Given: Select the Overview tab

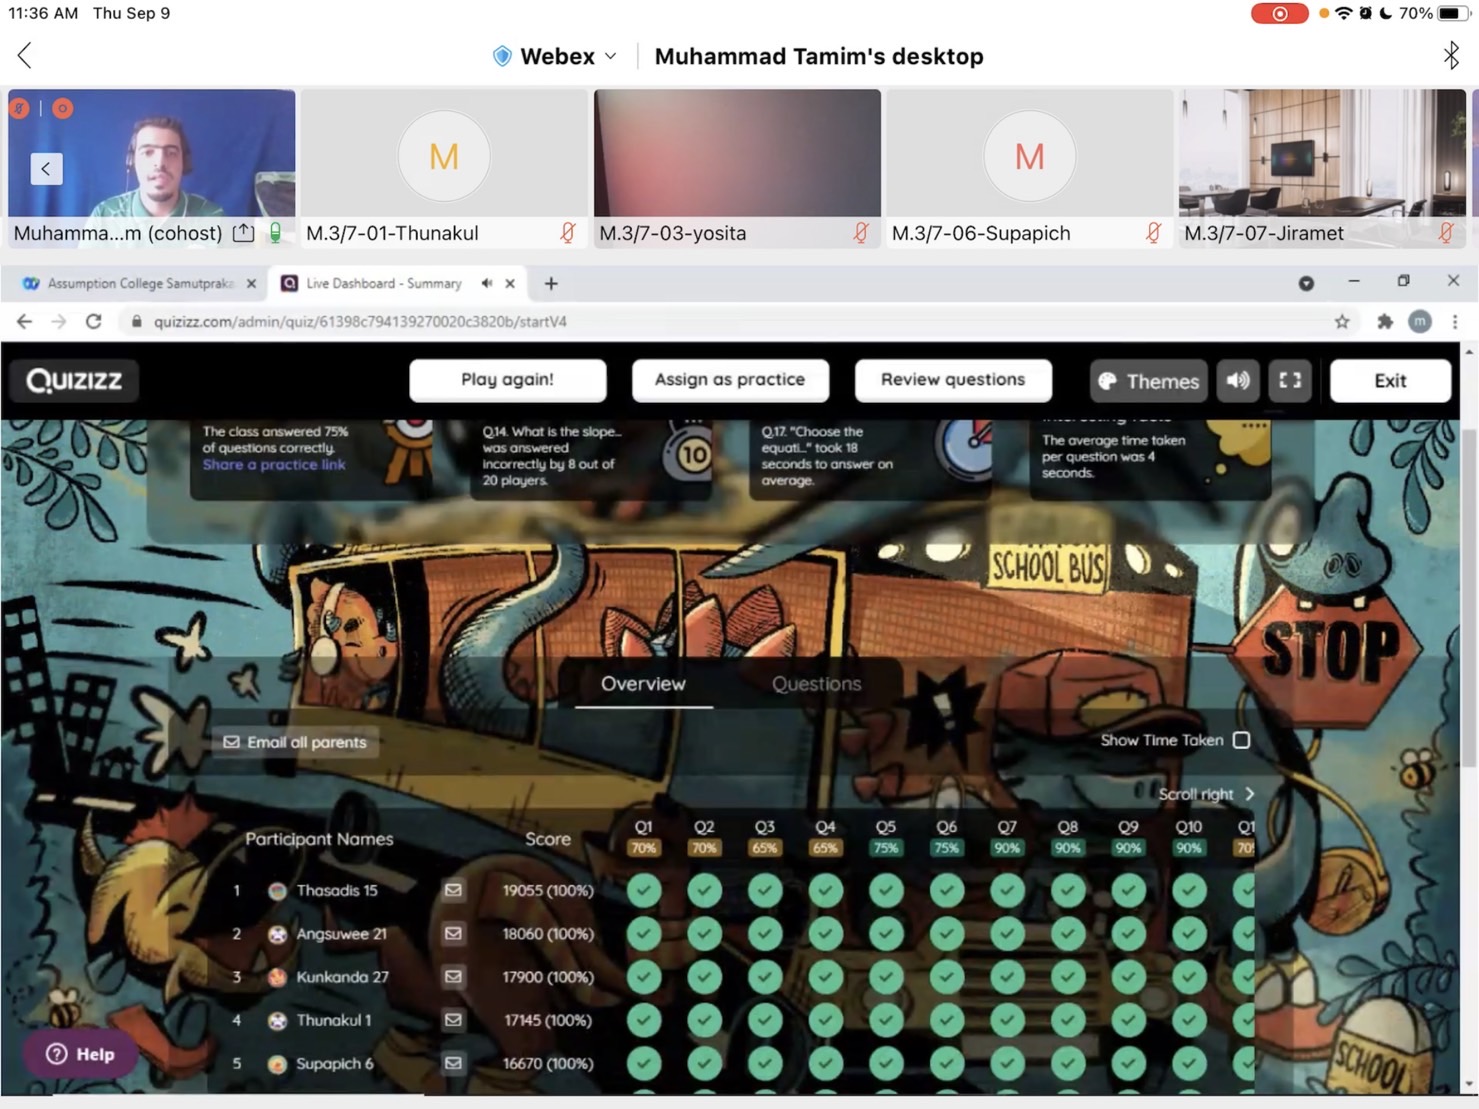Looking at the screenshot, I should point(643,684).
